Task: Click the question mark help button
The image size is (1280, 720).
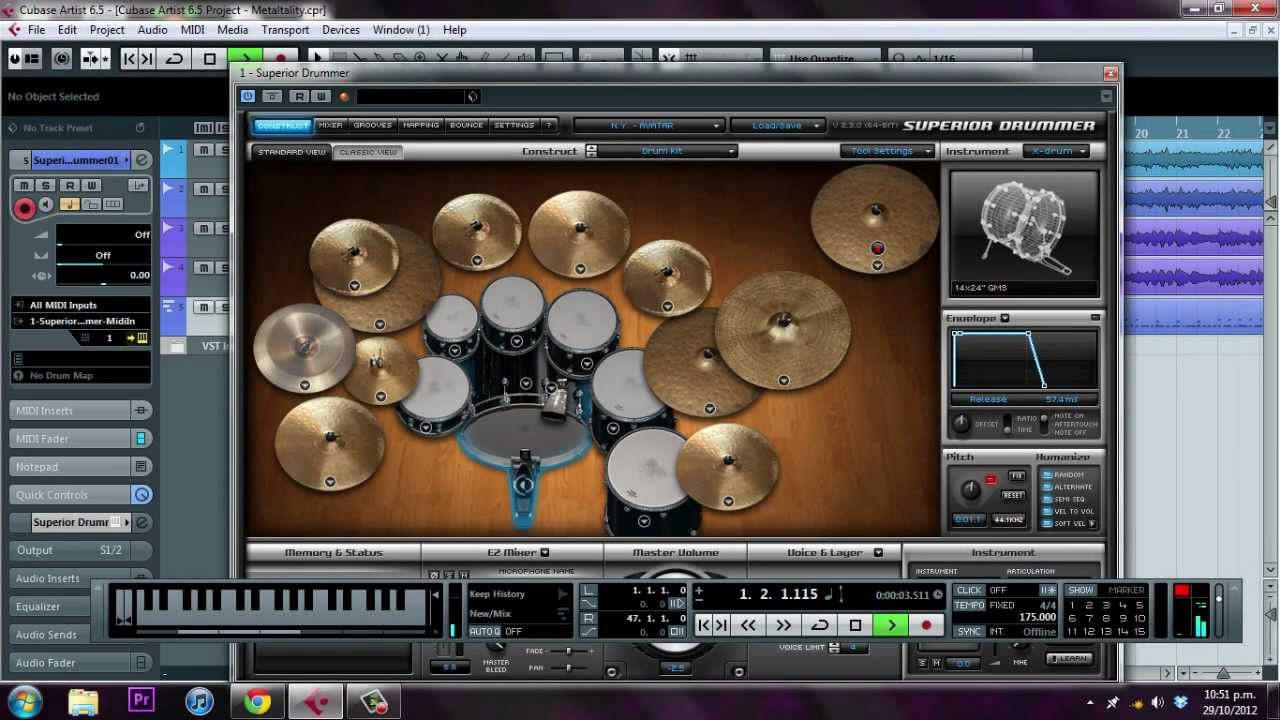Action: [548, 125]
